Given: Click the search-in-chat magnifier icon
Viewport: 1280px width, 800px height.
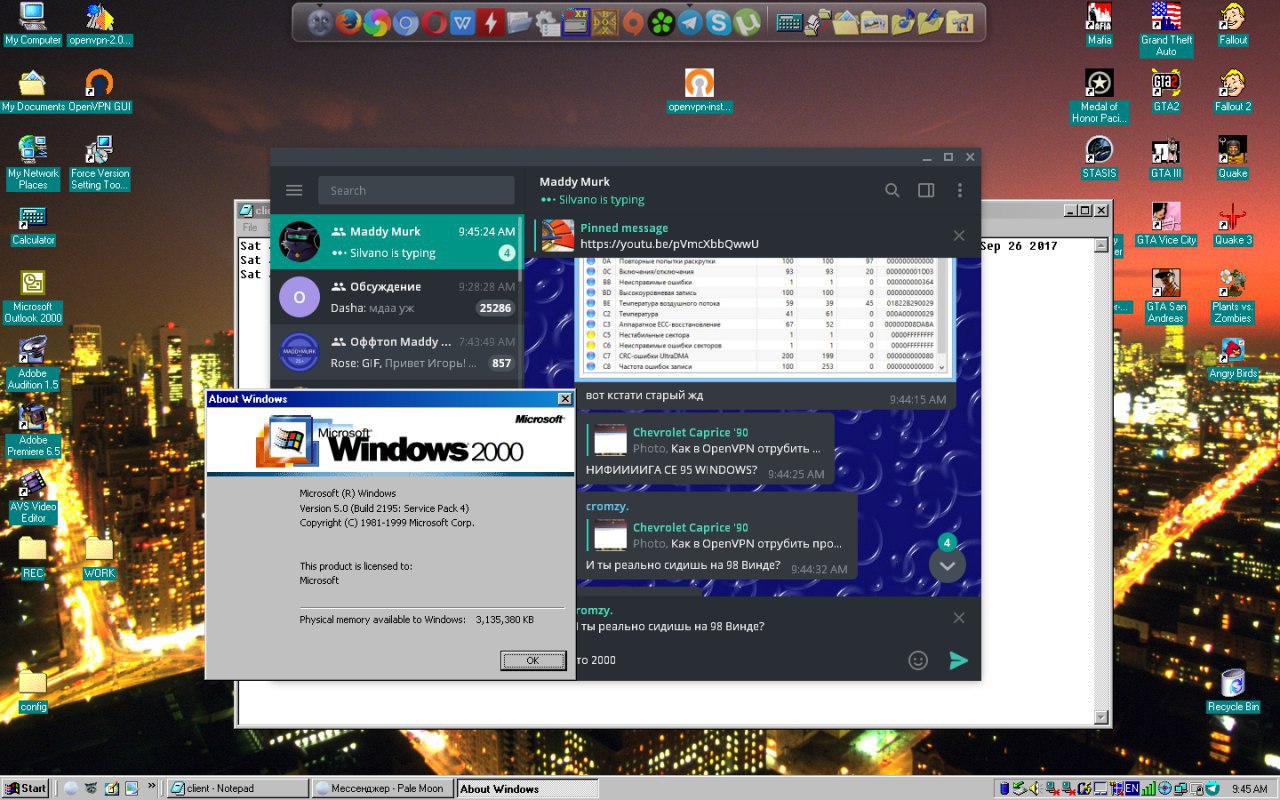Looking at the screenshot, I should click(x=892, y=190).
